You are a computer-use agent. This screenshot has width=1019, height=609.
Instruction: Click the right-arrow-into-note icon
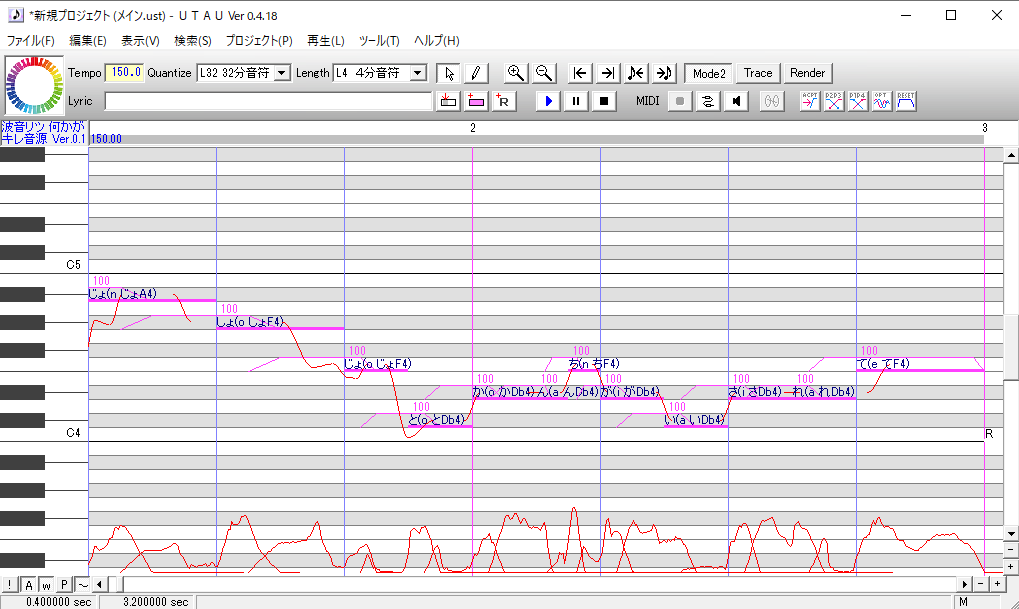tap(664, 73)
